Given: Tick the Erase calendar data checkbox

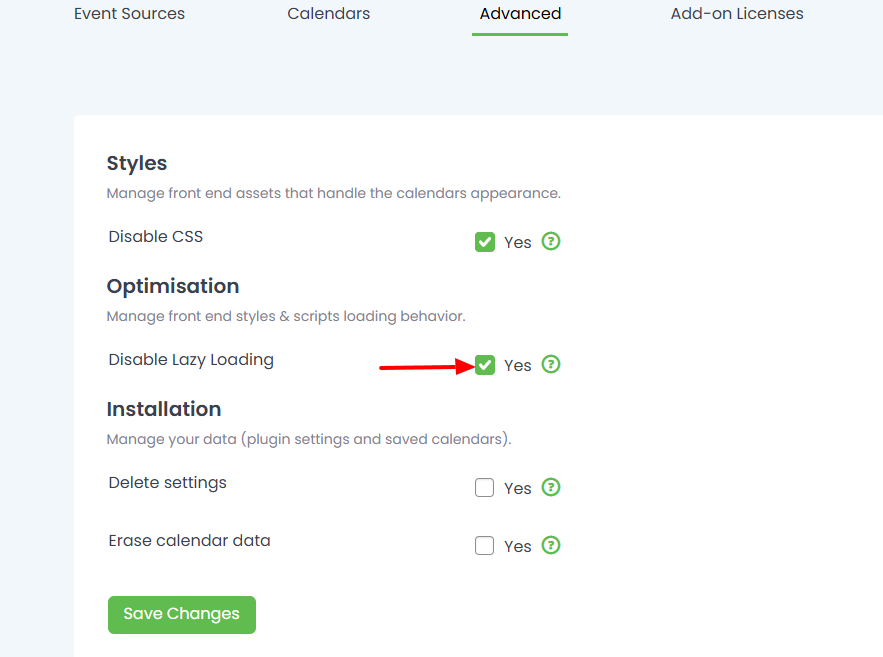Looking at the screenshot, I should click(x=485, y=546).
